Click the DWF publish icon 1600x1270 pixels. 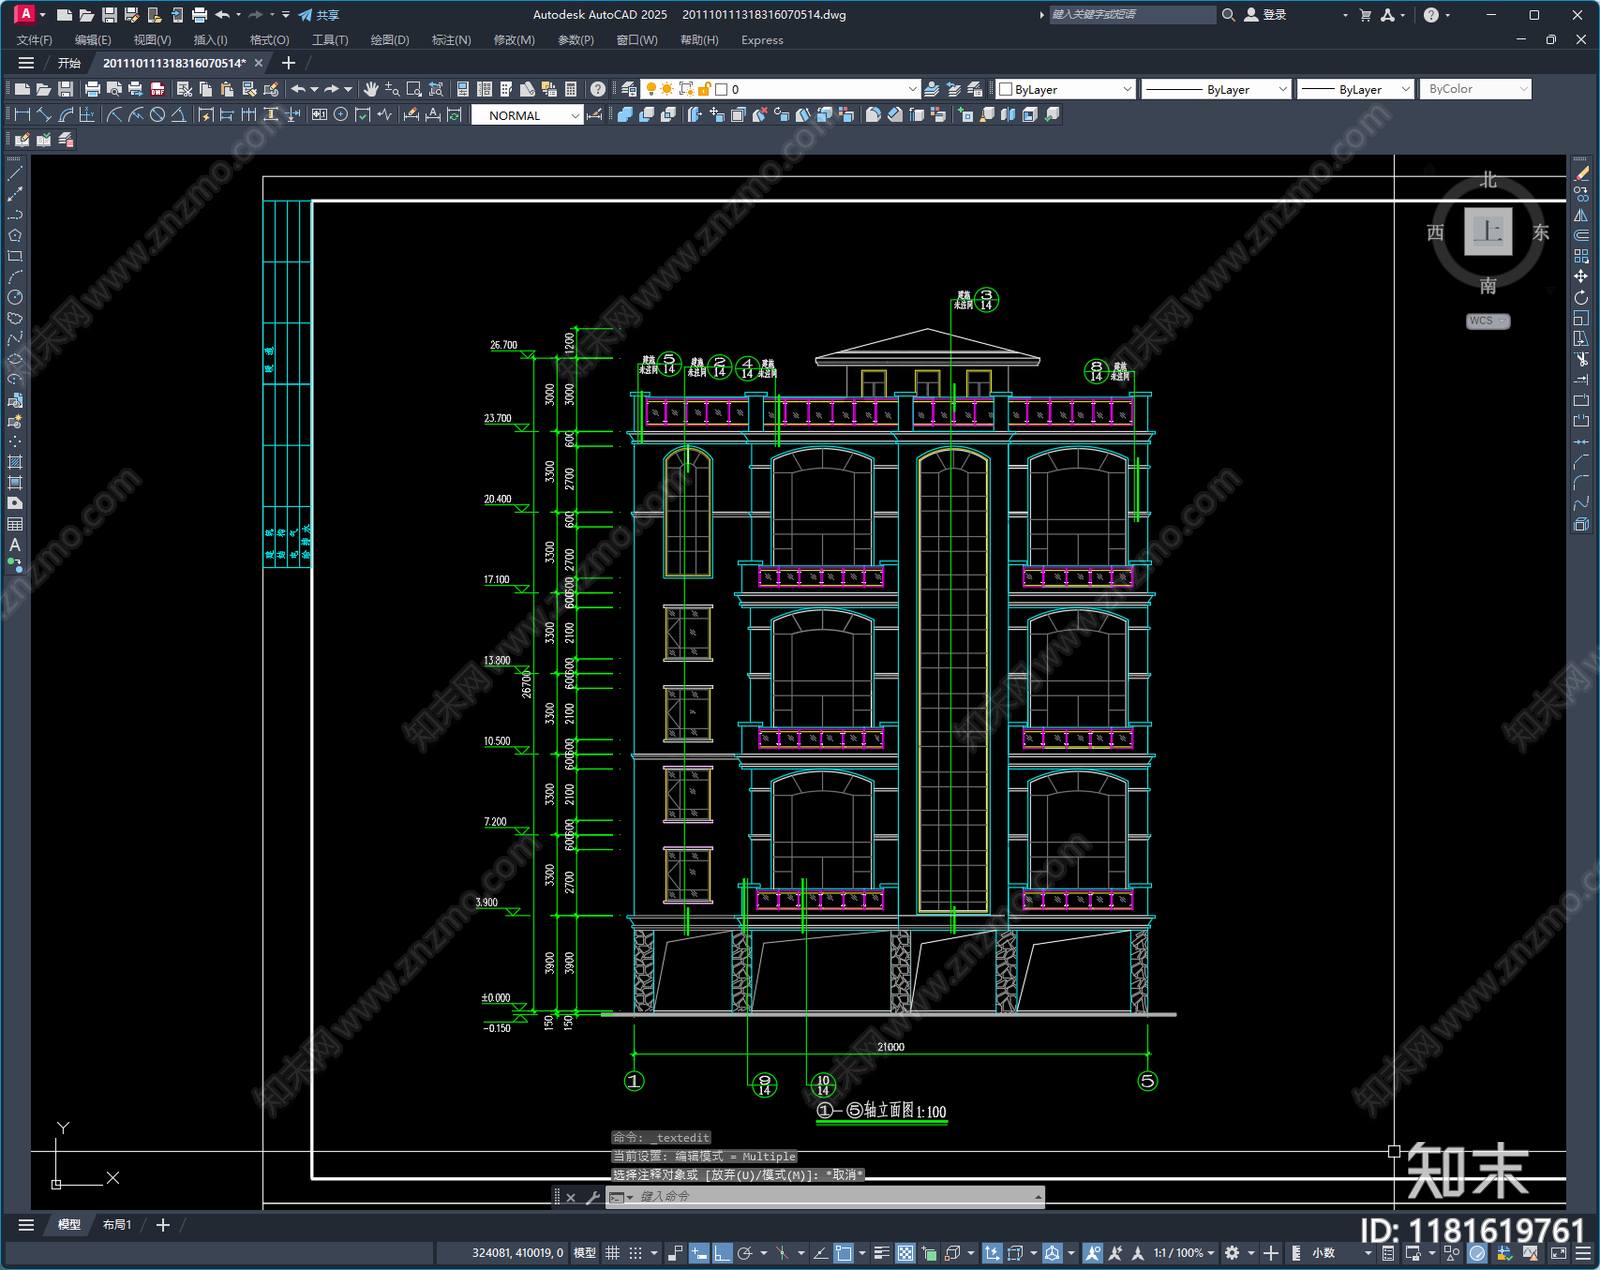pos(157,89)
